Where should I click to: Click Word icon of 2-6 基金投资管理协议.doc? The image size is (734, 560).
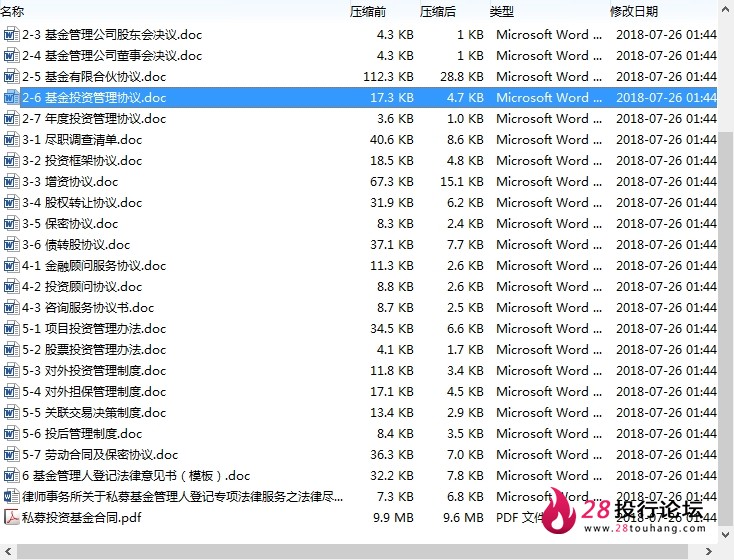(11, 97)
